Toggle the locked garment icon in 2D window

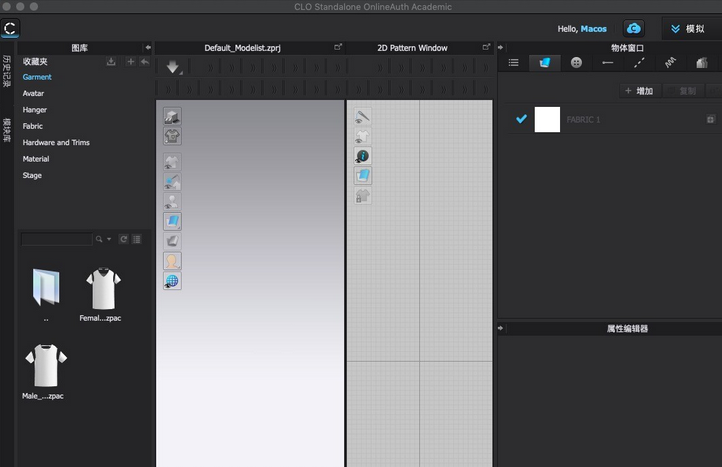coord(362,195)
